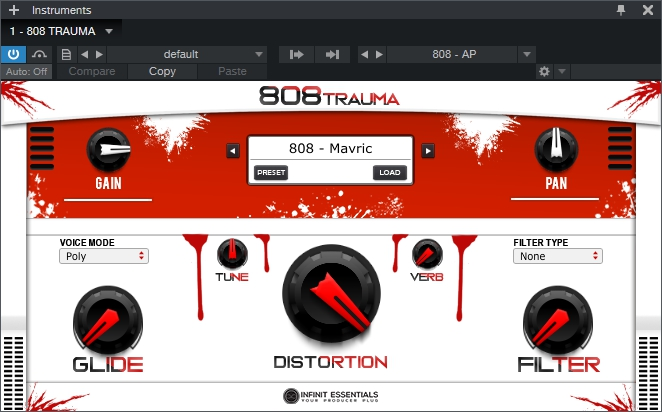Click the 808 - Mavric preset display
This screenshot has width=662, height=412.
[x=331, y=148]
